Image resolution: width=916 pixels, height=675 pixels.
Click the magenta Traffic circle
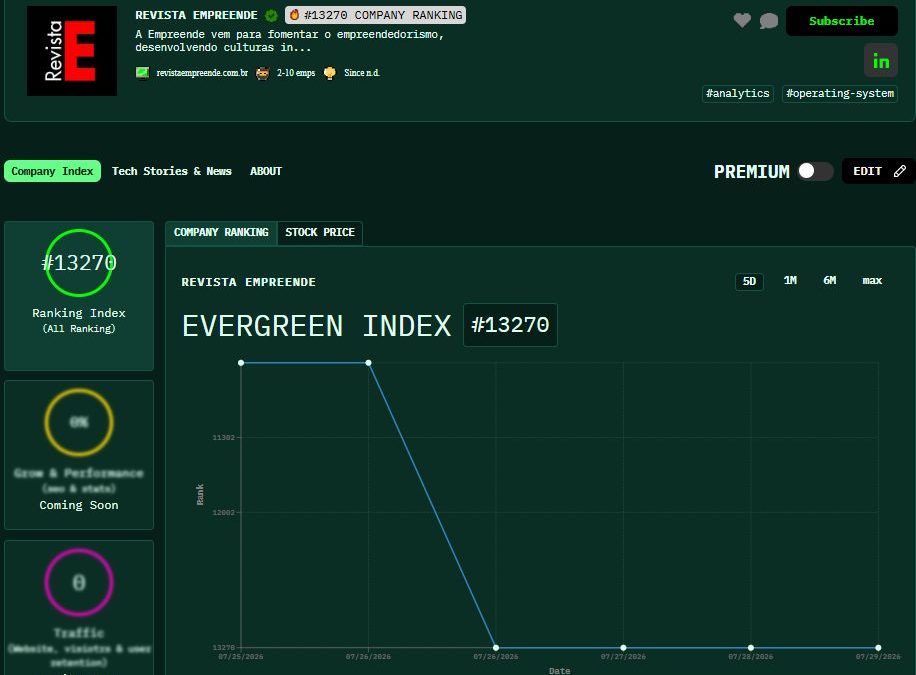pyautogui.click(x=79, y=582)
